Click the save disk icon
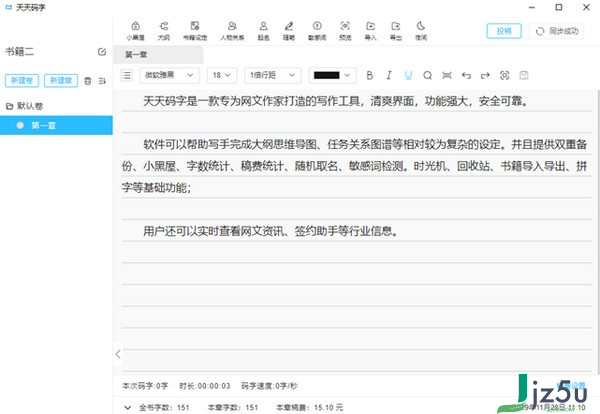The height and width of the screenshot is (414, 600). [x=524, y=75]
